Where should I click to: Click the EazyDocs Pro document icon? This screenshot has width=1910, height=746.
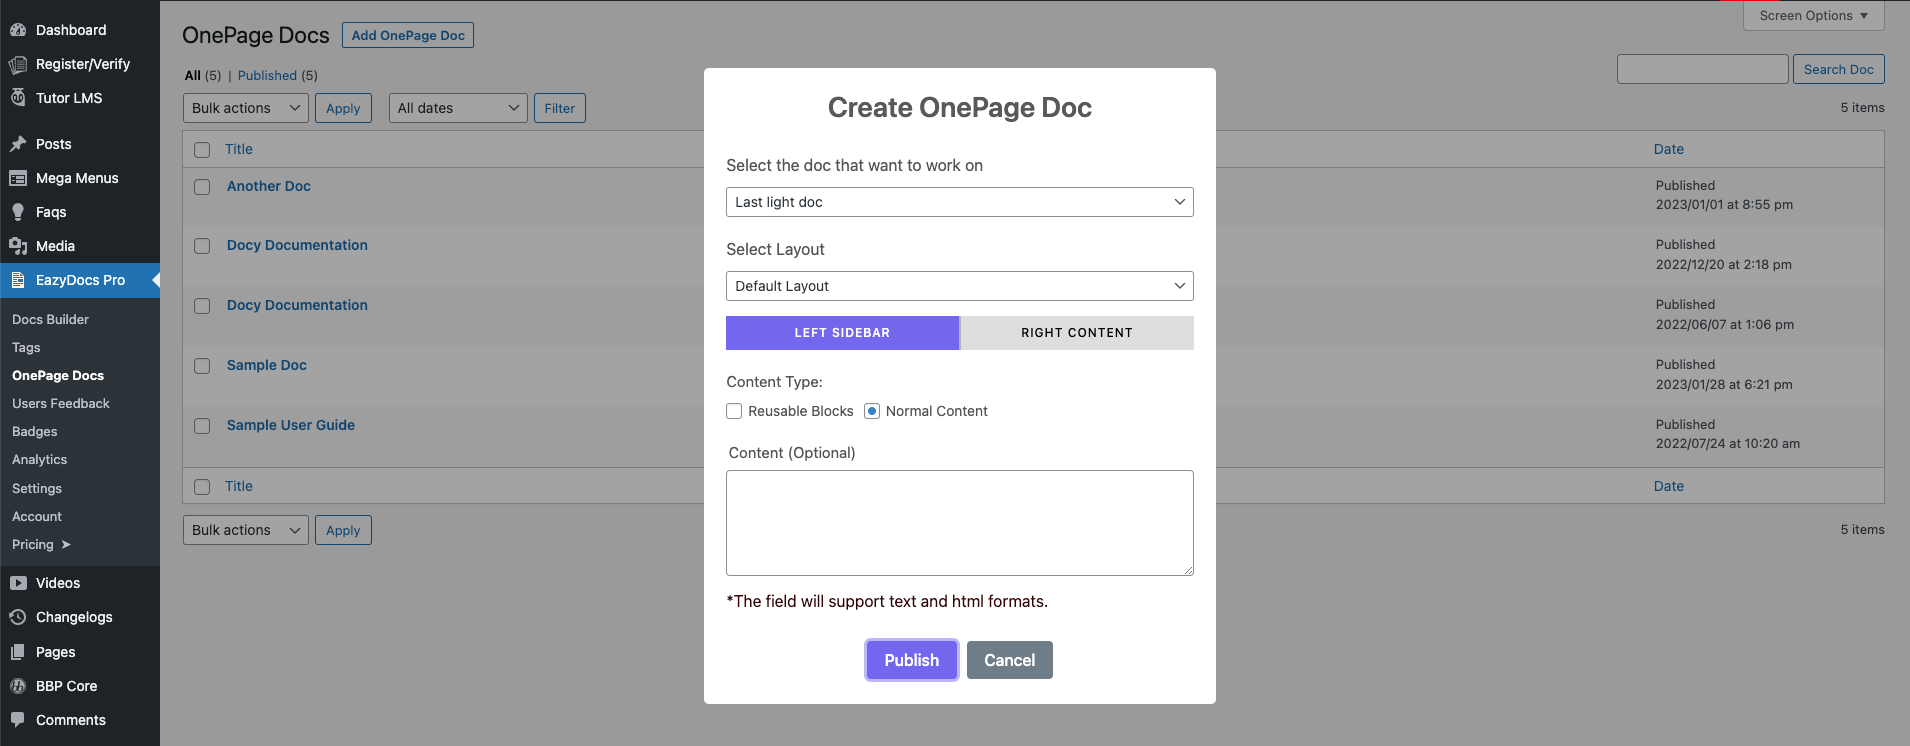tap(18, 280)
